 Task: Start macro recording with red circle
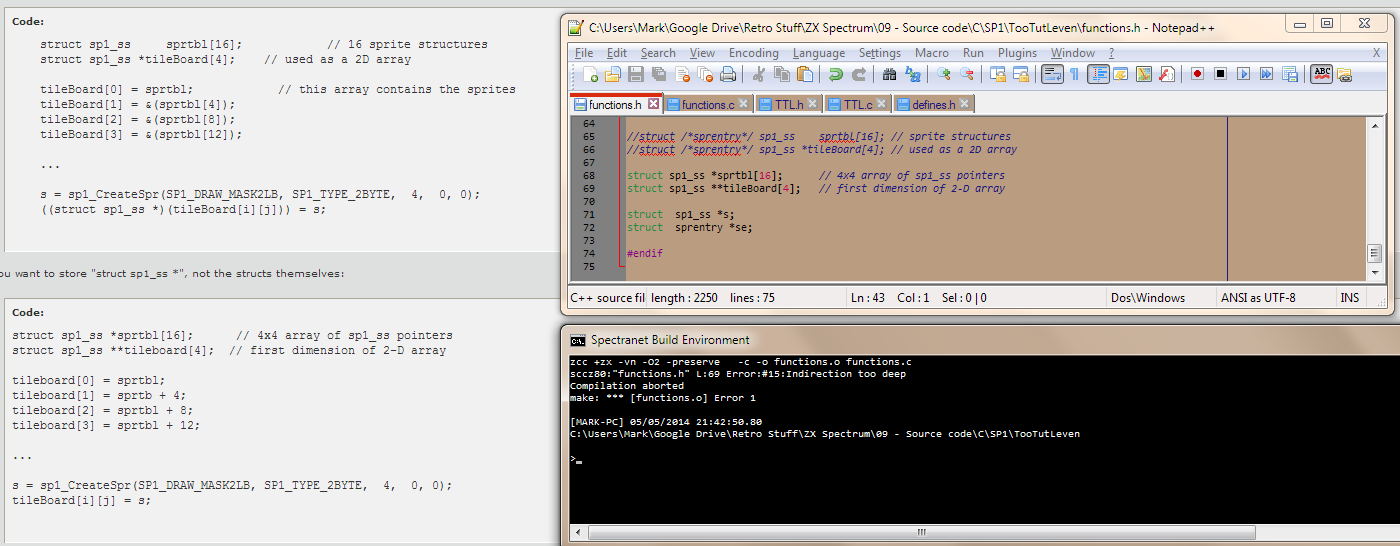click(1197, 74)
